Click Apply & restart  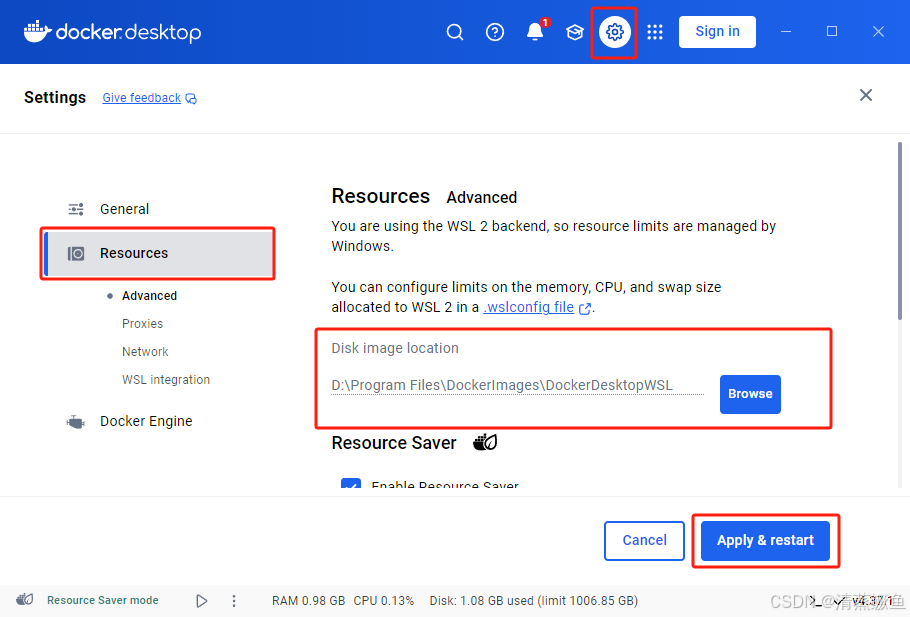tap(765, 540)
